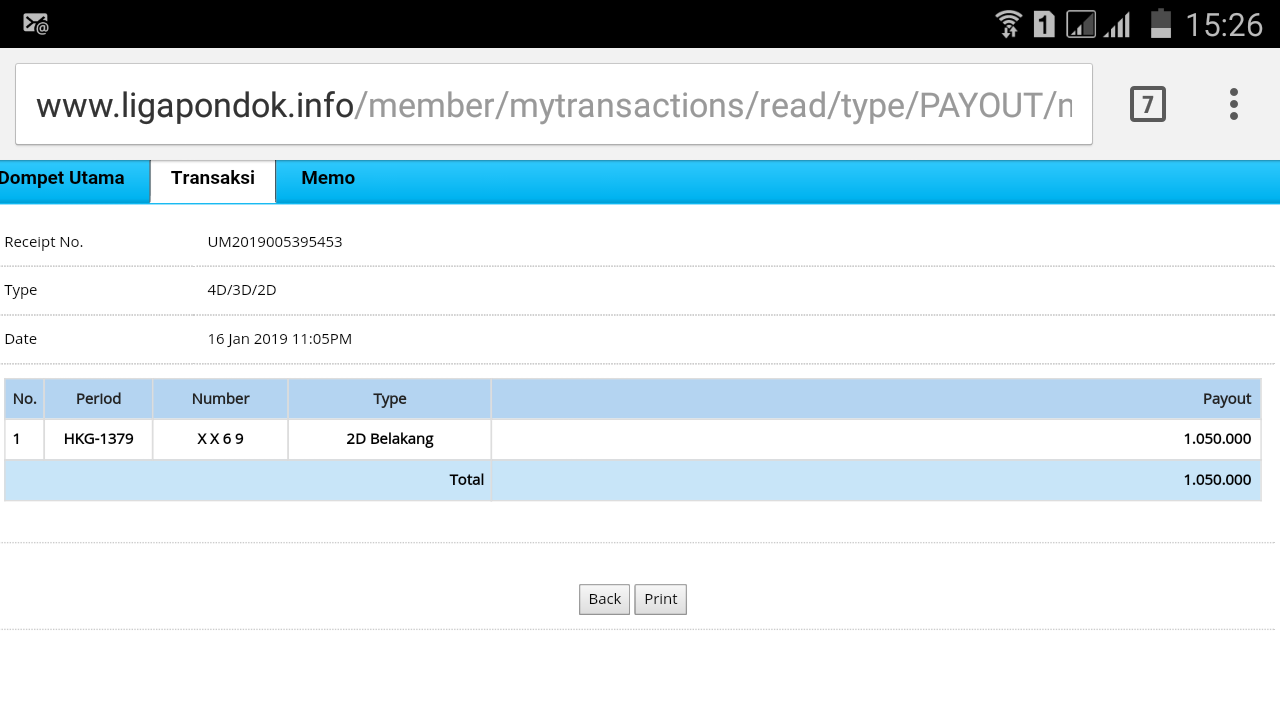Tap the Total payout amount 1.050.000
This screenshot has height=720, width=1280.
pos(1216,480)
